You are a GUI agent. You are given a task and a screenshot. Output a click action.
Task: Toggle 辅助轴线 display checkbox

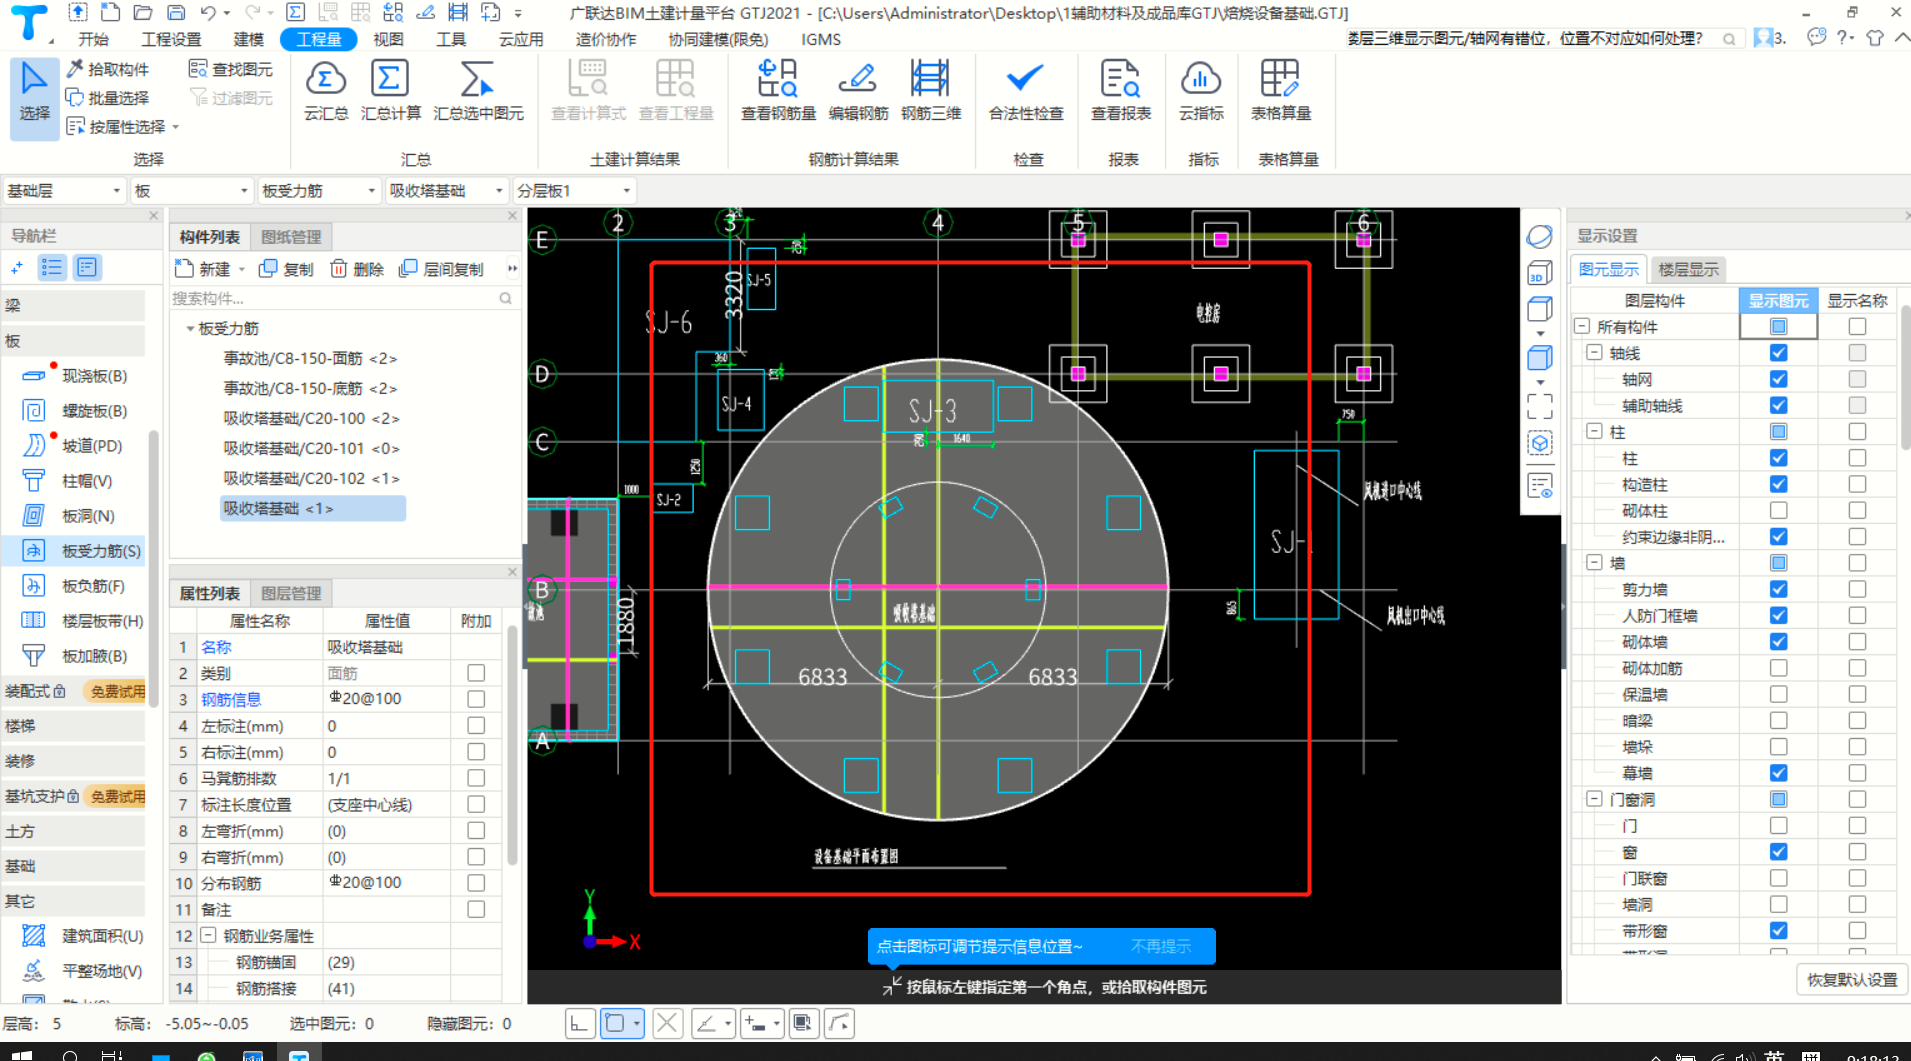pyautogui.click(x=1778, y=405)
